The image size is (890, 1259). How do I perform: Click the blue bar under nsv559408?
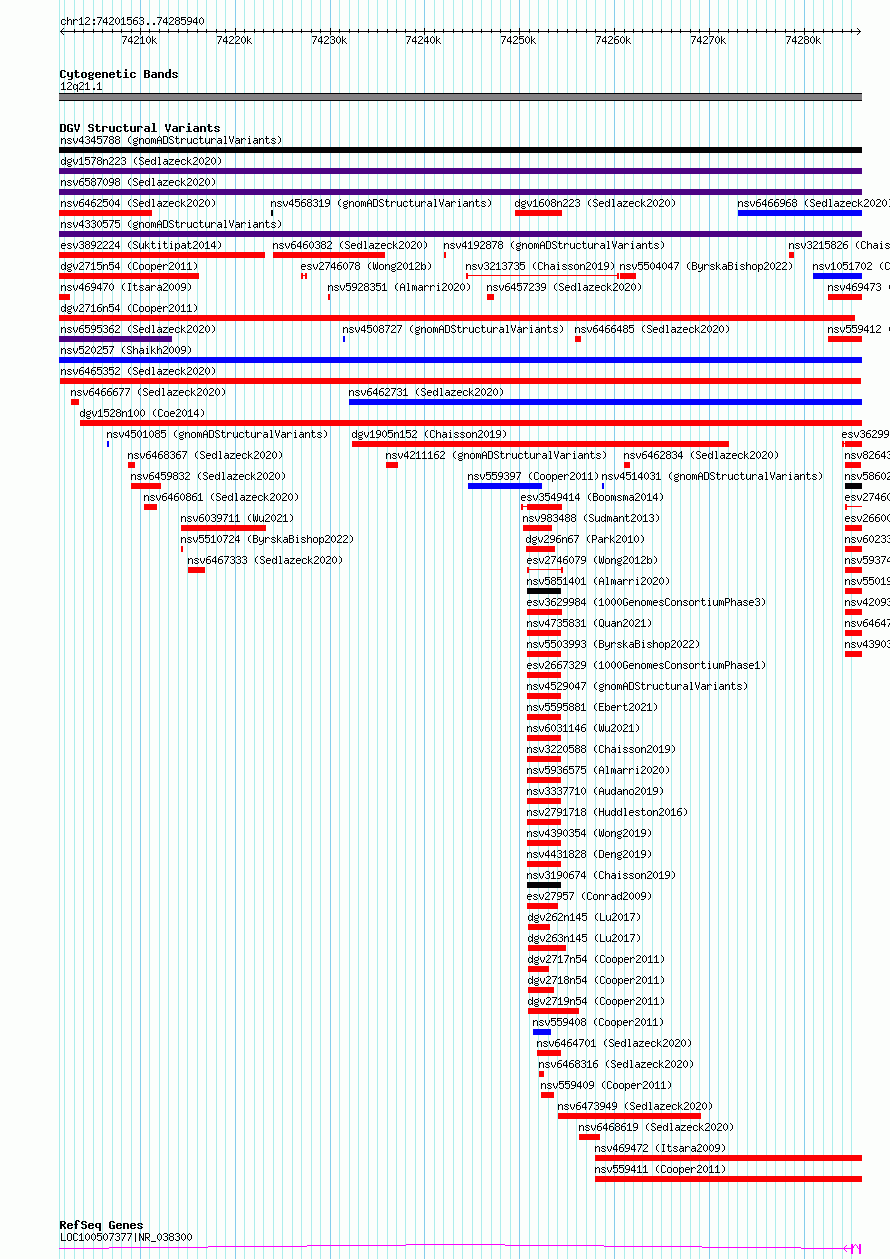click(542, 1032)
